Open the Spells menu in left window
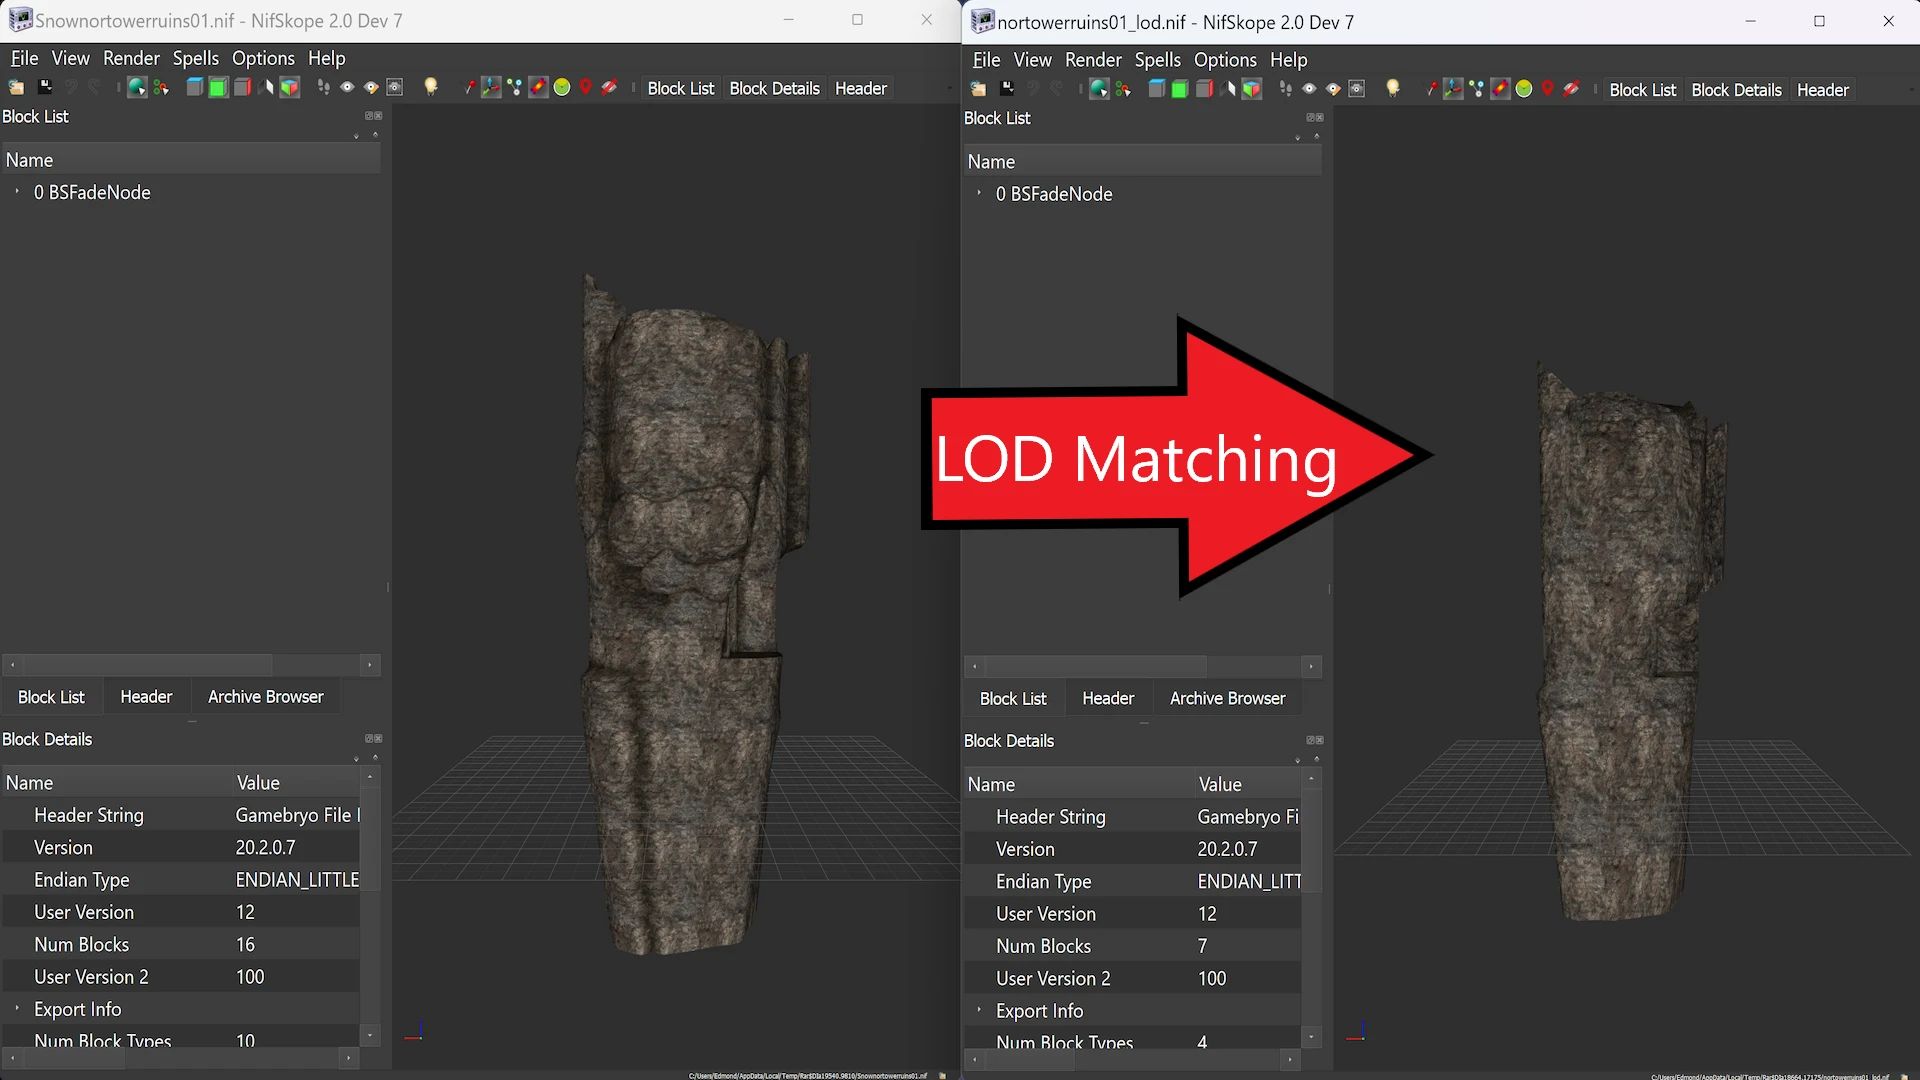 click(195, 58)
